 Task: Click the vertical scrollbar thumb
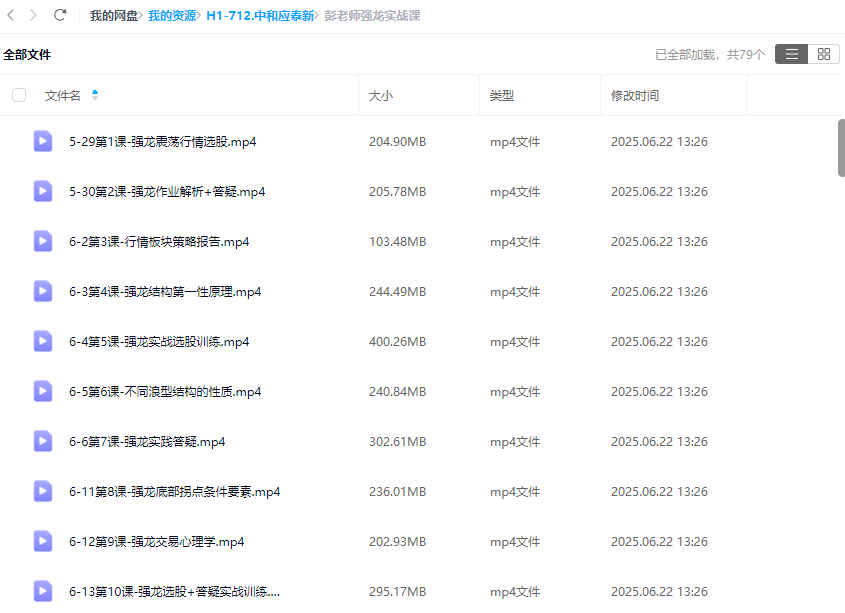point(841,147)
